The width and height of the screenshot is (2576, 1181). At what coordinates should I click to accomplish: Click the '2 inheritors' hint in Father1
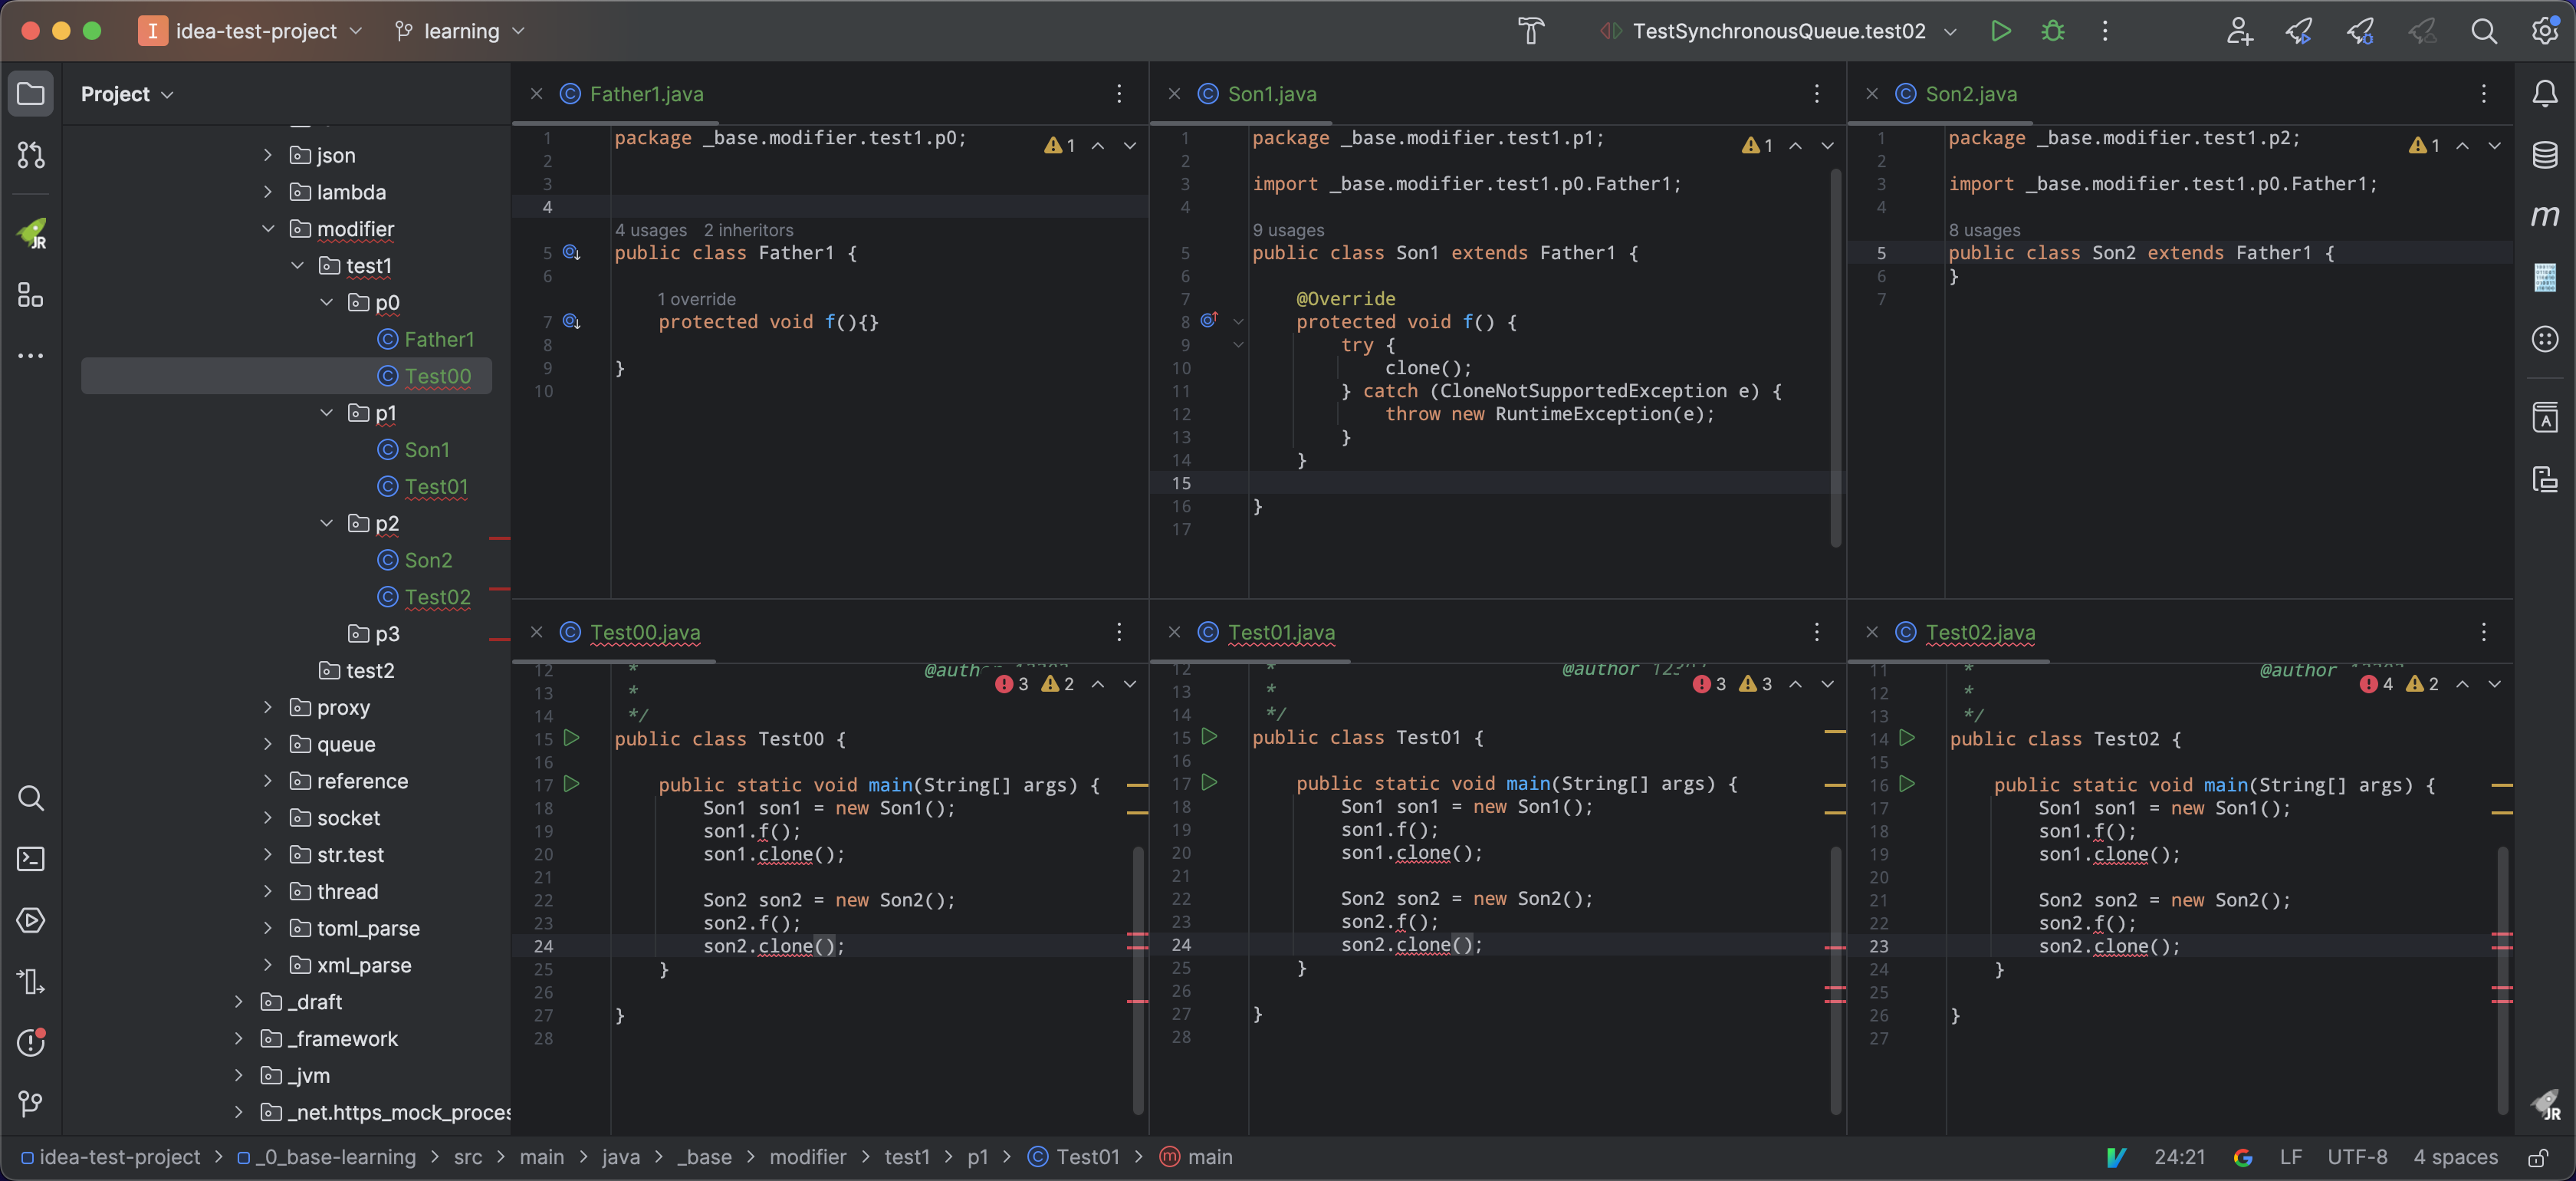748,230
